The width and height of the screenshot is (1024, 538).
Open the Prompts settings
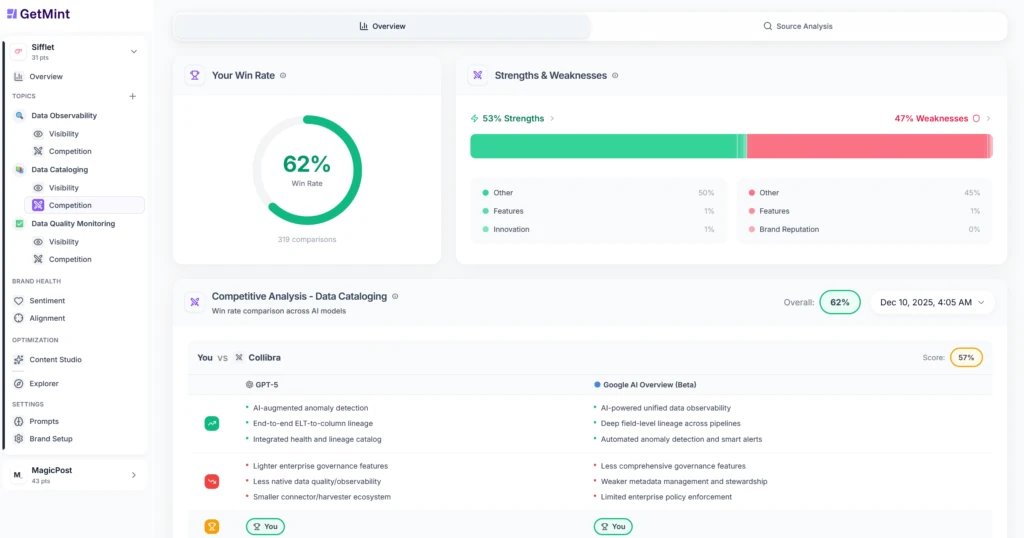pyautogui.click(x=44, y=422)
